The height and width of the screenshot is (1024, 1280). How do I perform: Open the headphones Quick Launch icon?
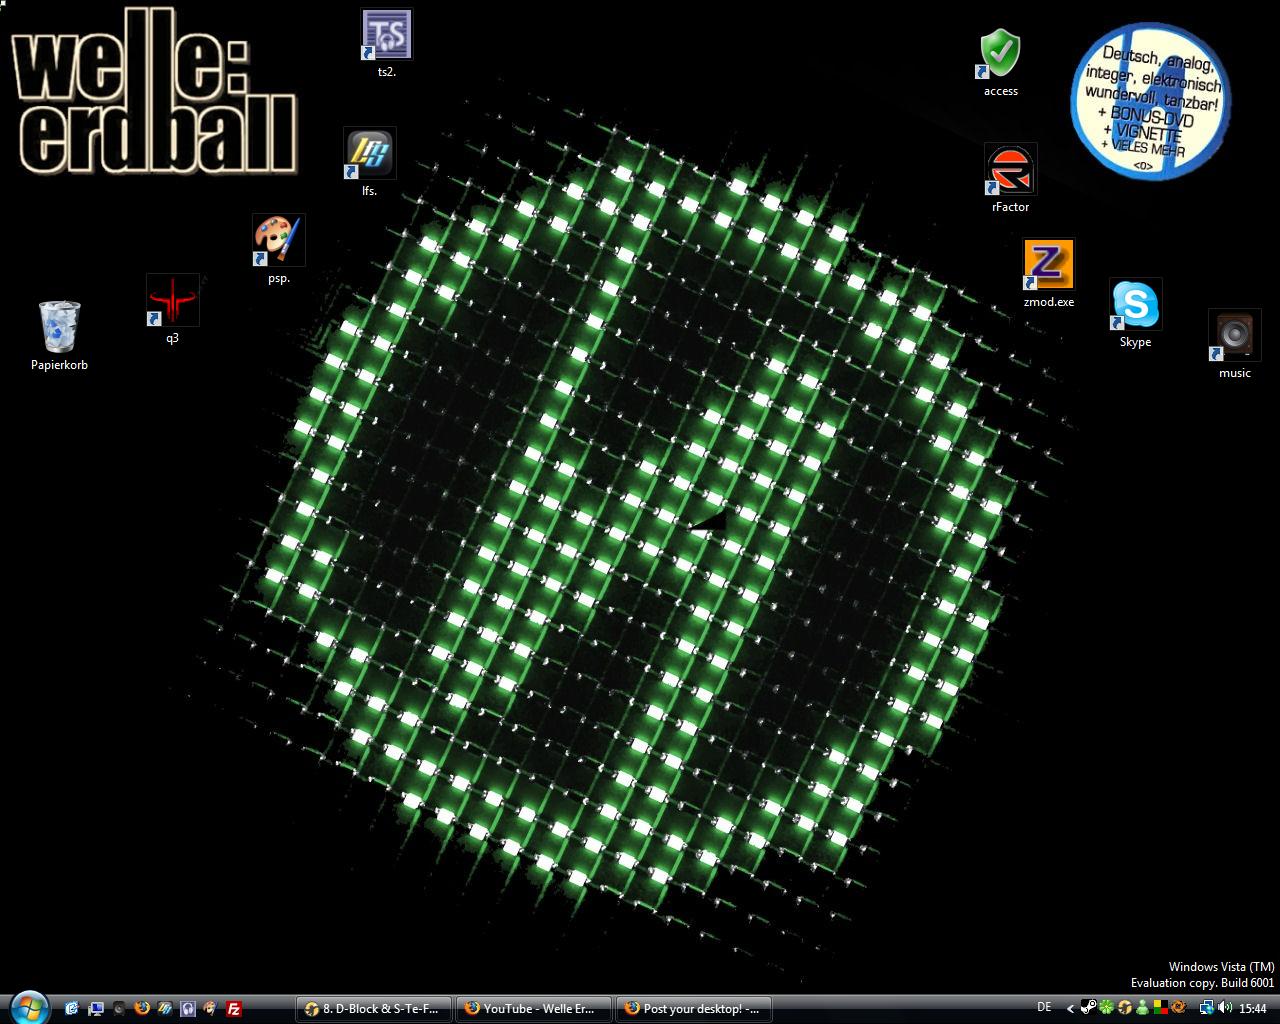(x=187, y=1009)
